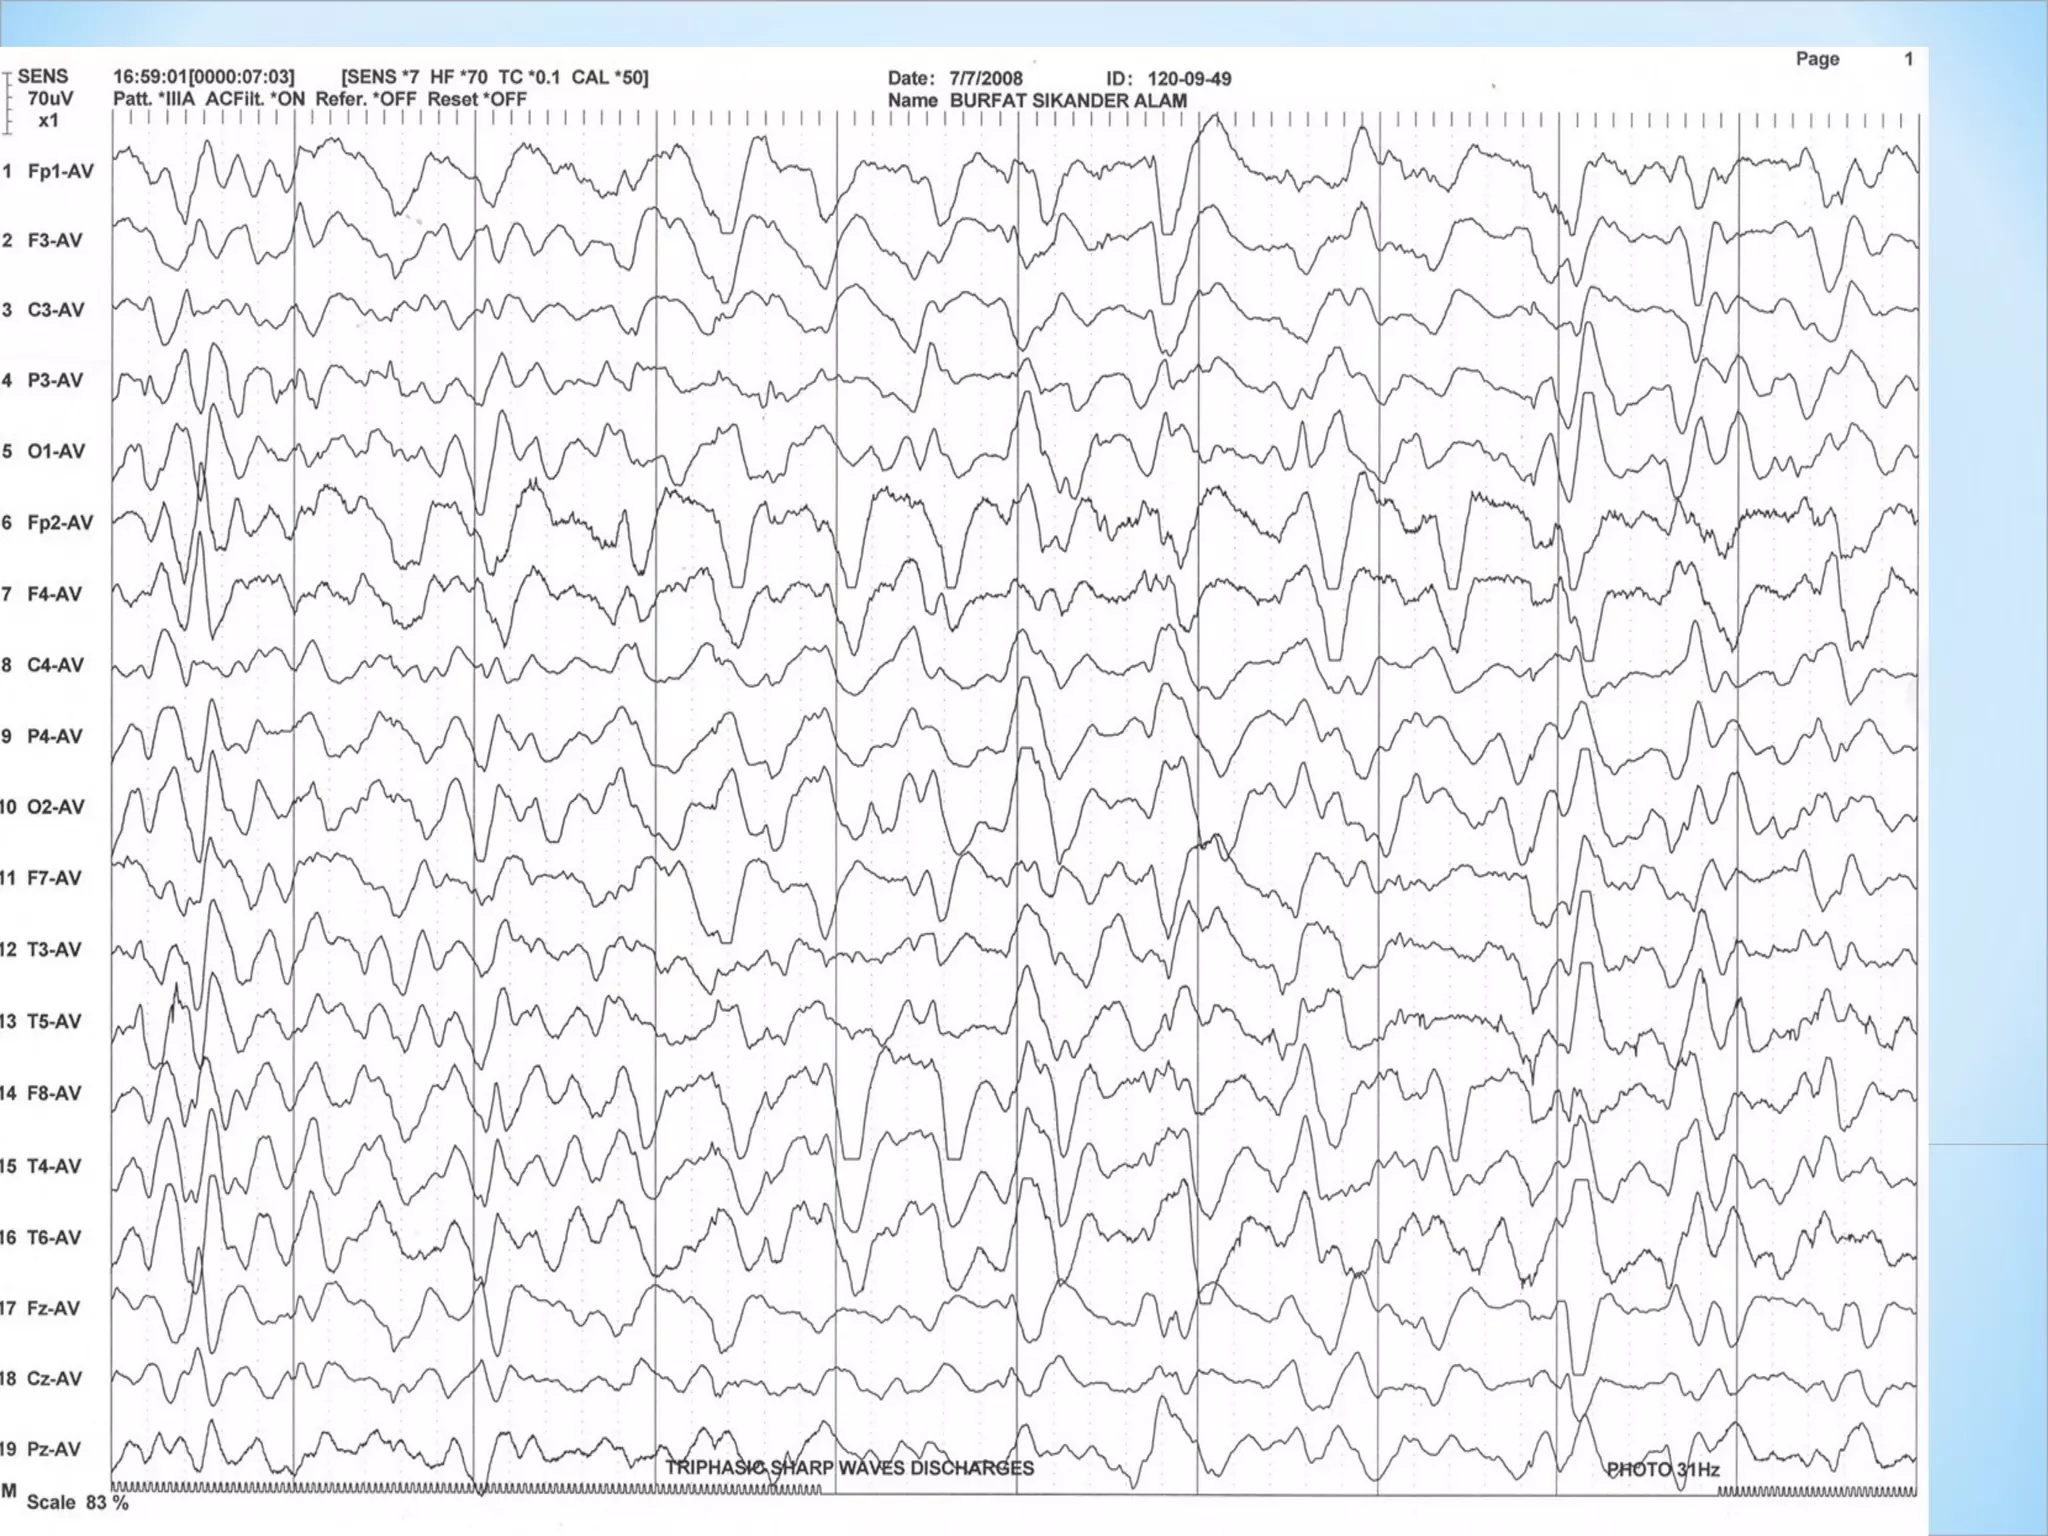
Task: Click the F8-AV channel label
Action: 54,1093
